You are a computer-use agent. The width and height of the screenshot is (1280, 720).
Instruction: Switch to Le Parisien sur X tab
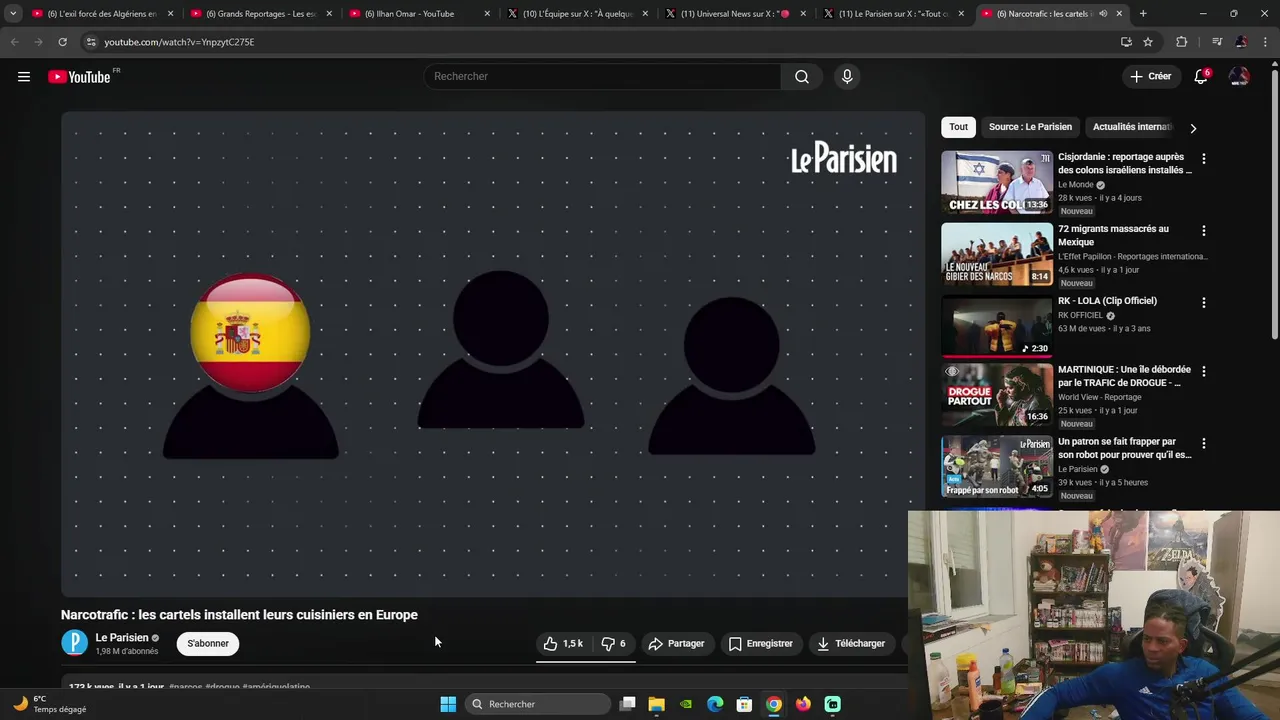click(893, 14)
